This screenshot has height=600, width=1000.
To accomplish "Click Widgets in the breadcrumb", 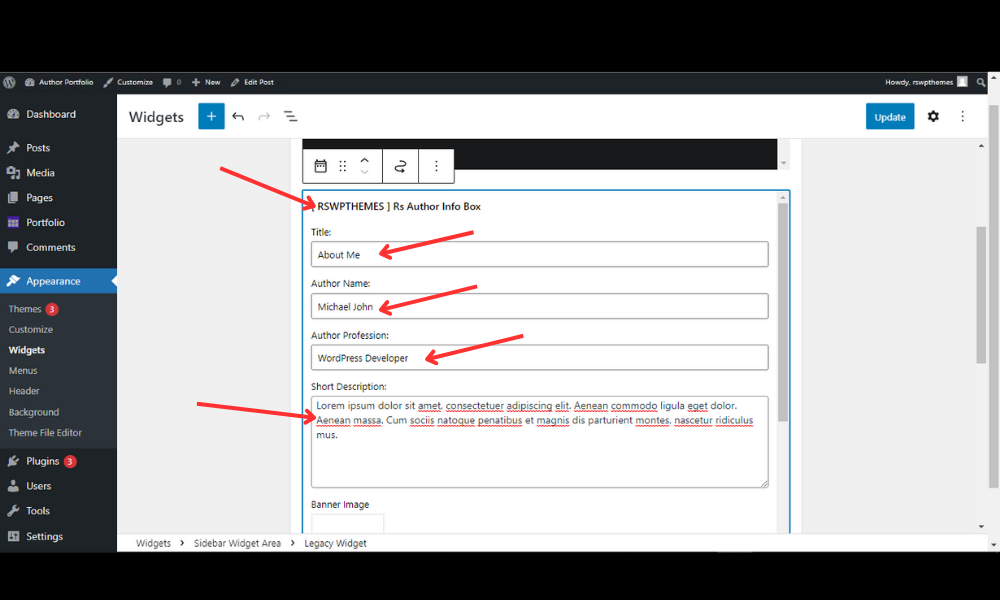I will tap(153, 543).
